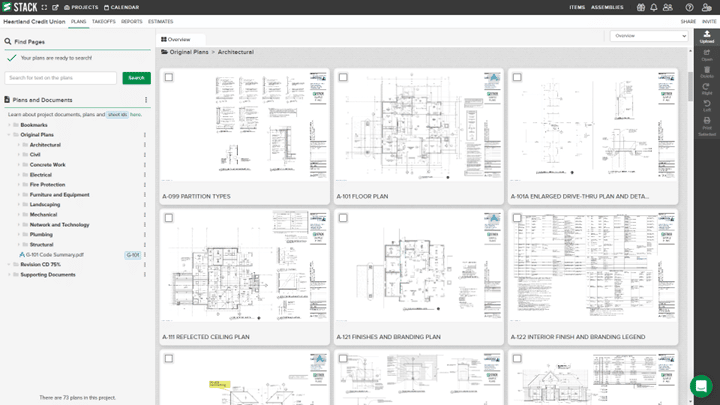Expand the Concrete Work folder arrow

click(x=18, y=165)
